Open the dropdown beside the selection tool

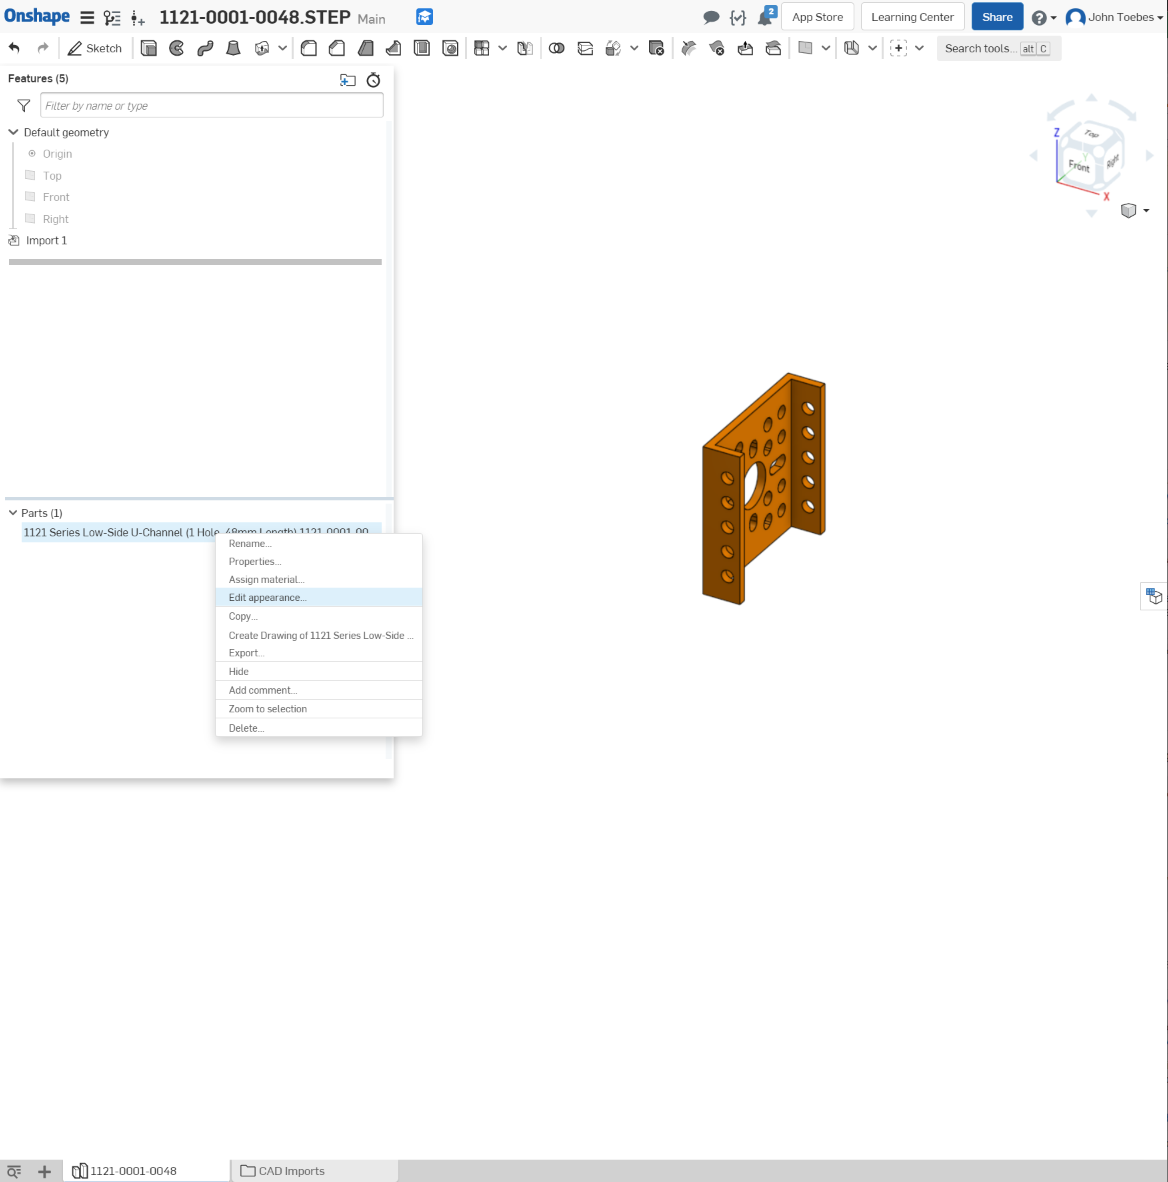pos(919,48)
